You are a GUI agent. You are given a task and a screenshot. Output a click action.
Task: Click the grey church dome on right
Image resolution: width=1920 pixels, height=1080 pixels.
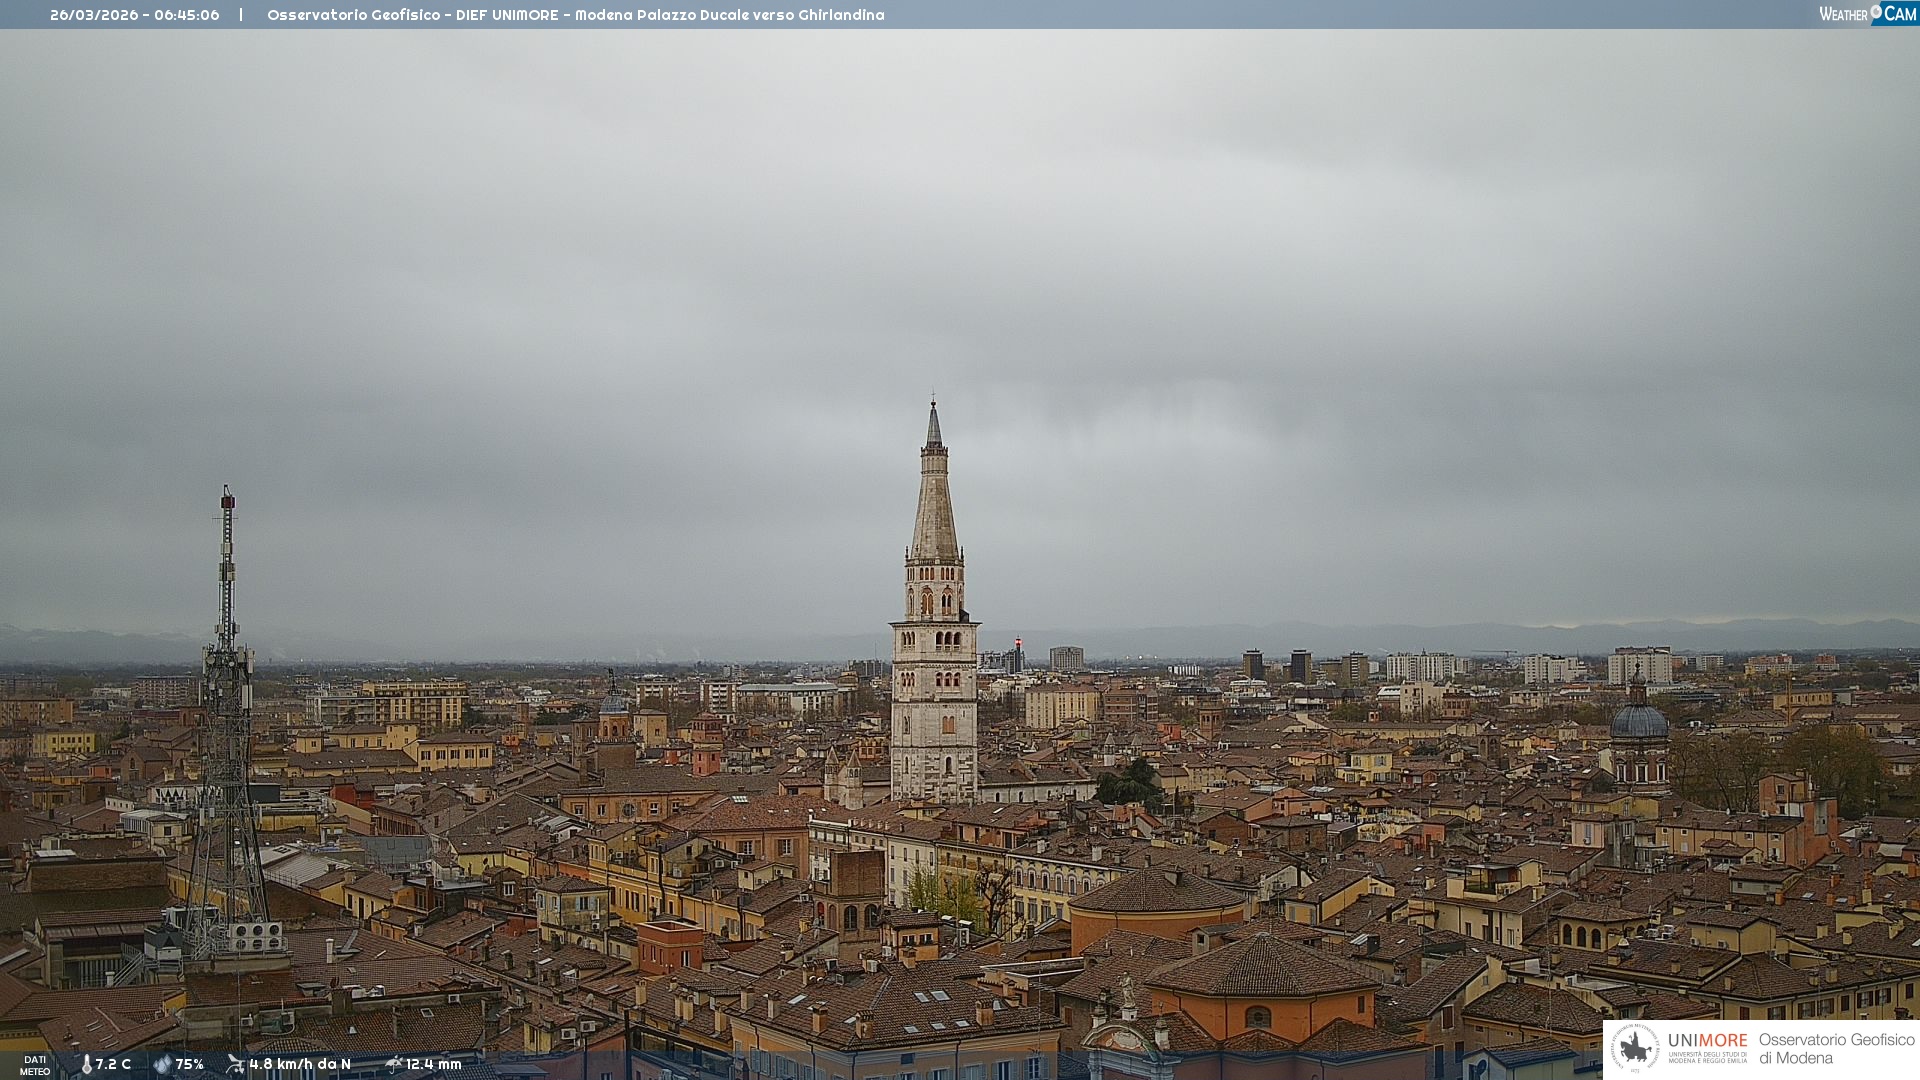click(1638, 720)
